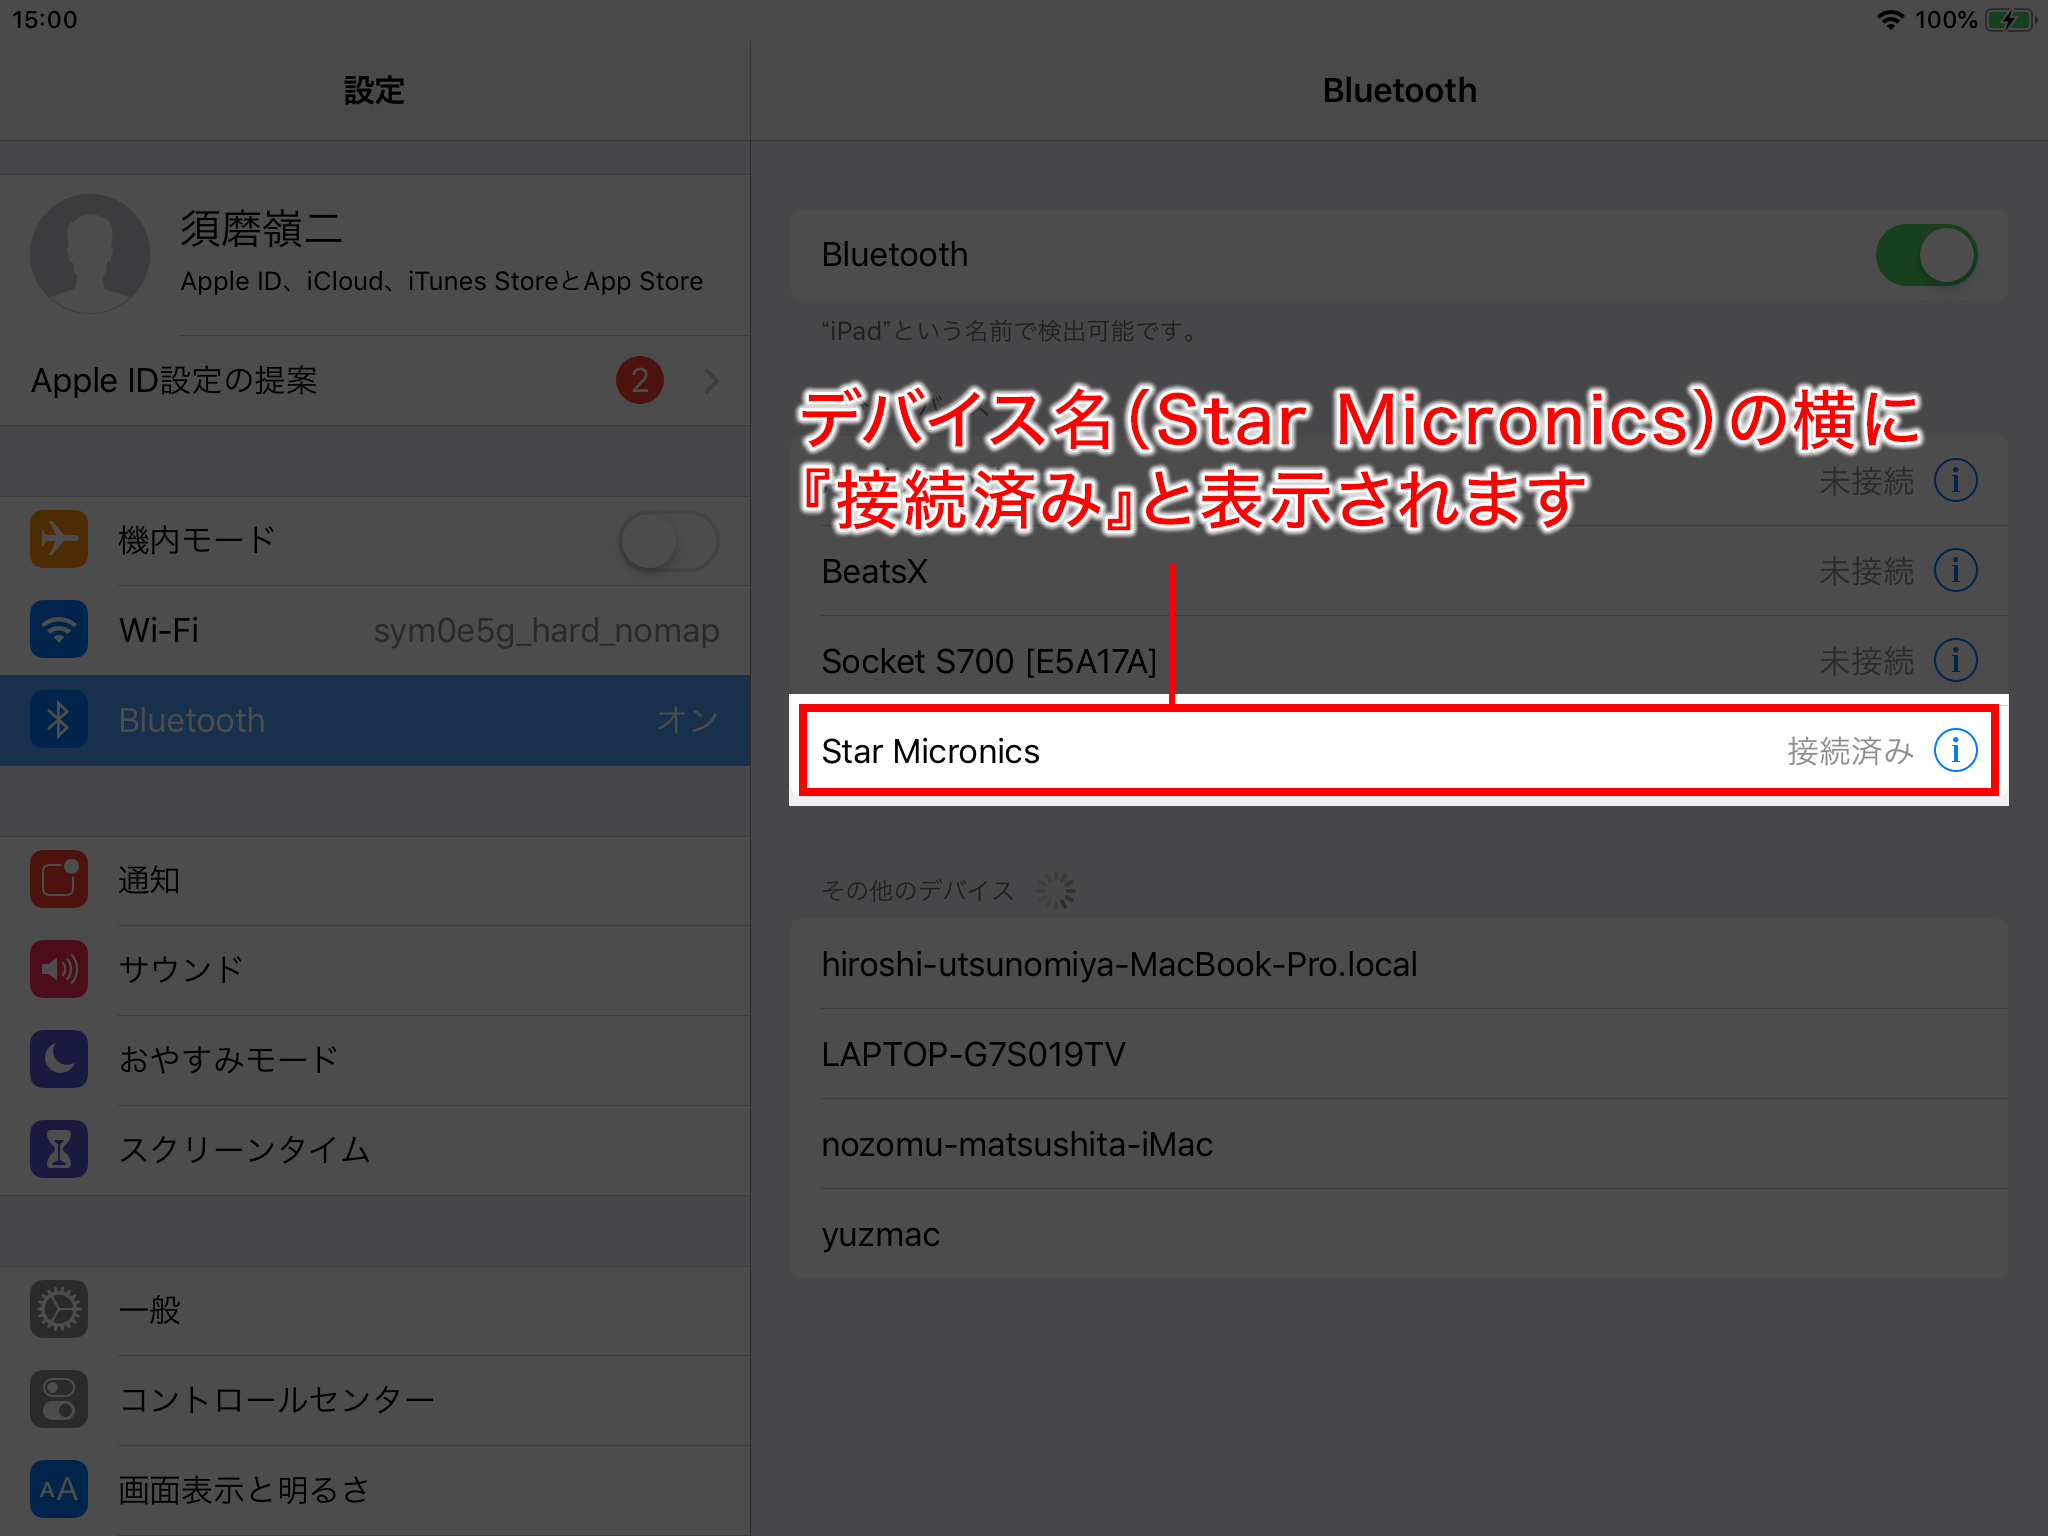This screenshot has height=1536, width=2048.
Task: Open コントロールセンター settings item
Action: 276,1399
